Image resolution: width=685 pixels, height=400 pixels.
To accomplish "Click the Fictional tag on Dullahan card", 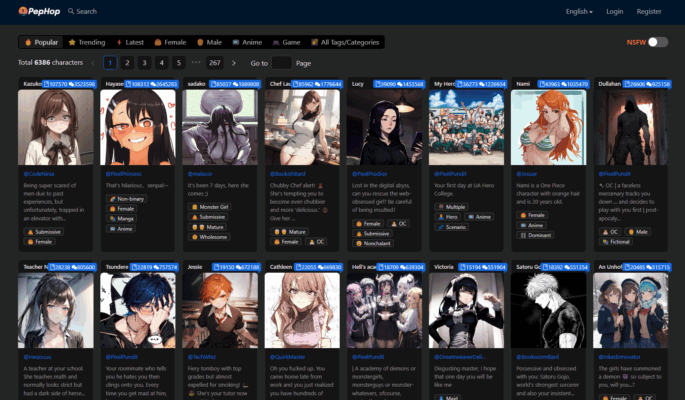I will [x=620, y=241].
